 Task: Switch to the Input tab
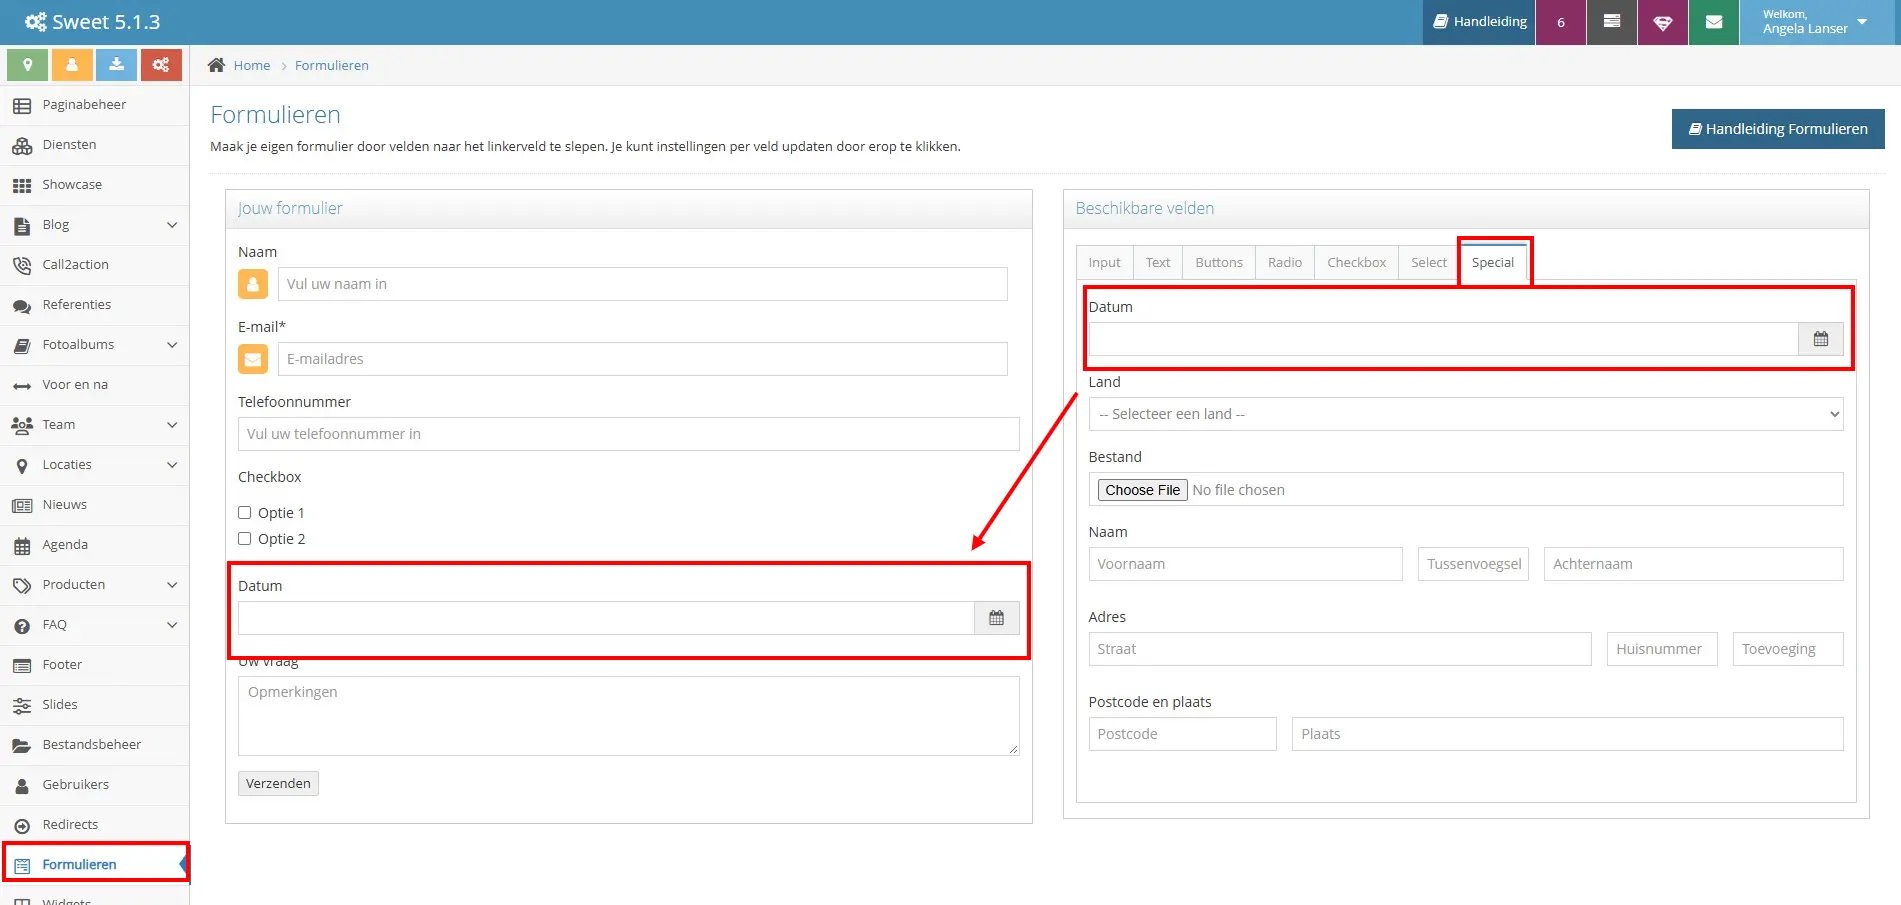coord(1105,263)
